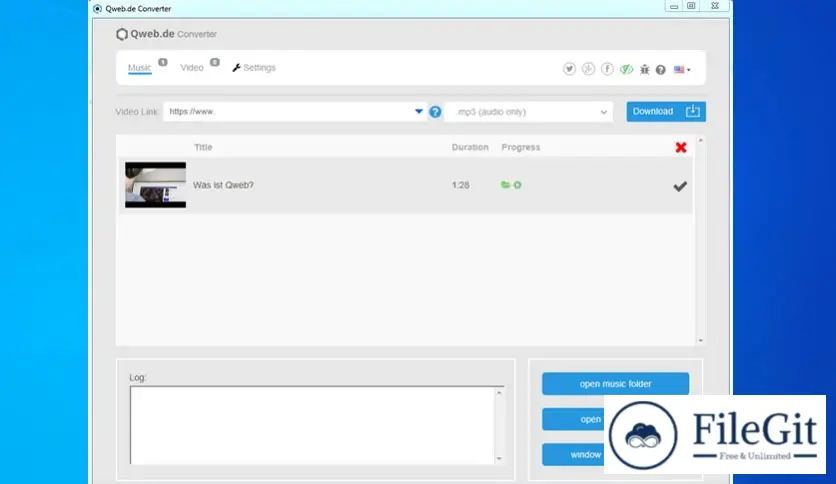Click the open music folder button
The height and width of the screenshot is (484, 836).
point(615,384)
